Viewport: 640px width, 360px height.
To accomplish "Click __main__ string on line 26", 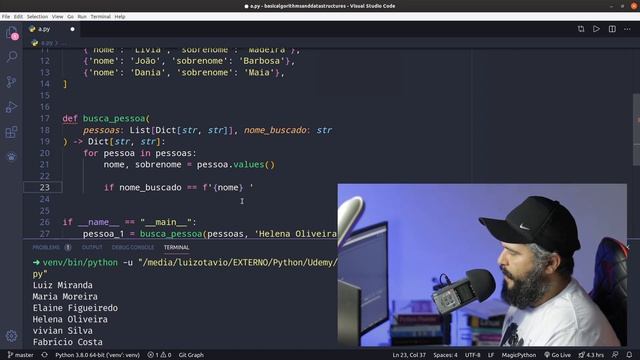I will coord(166,222).
